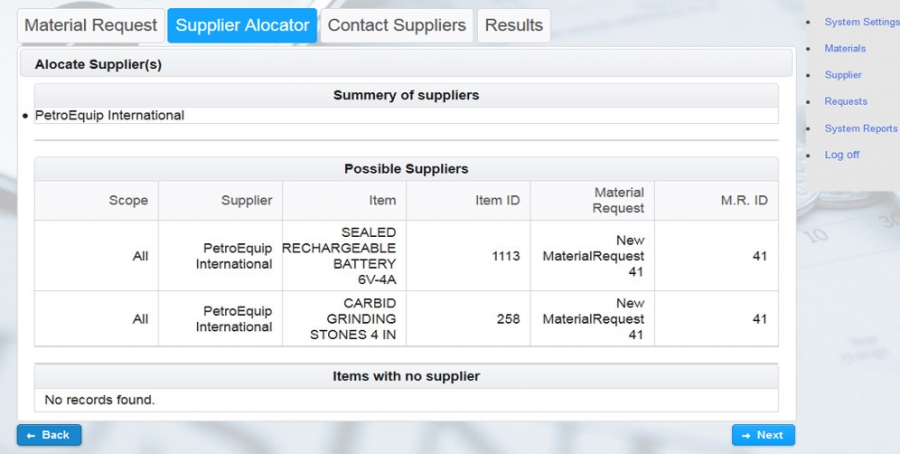Screen dimensions: 900x454
Task: Open the System Reports link
Action: click(x=860, y=128)
